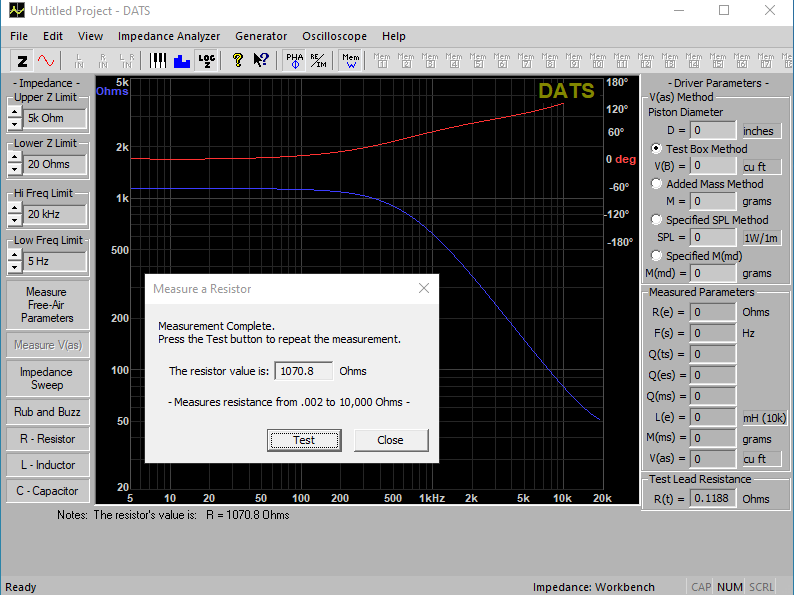
Task: Open the Impedance Analyzer menu
Action: [169, 36]
